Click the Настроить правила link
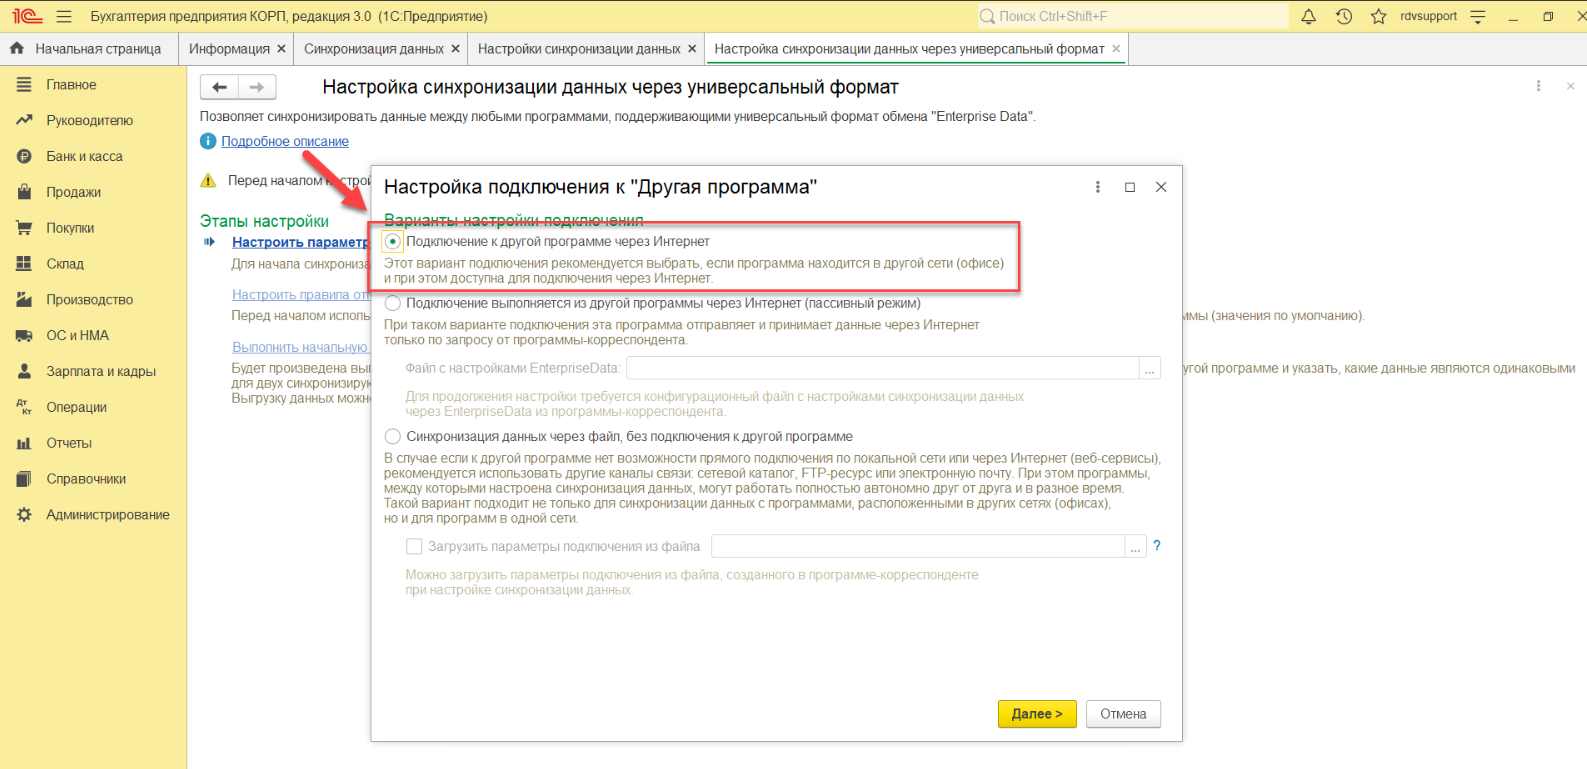1587x769 pixels. (300, 295)
